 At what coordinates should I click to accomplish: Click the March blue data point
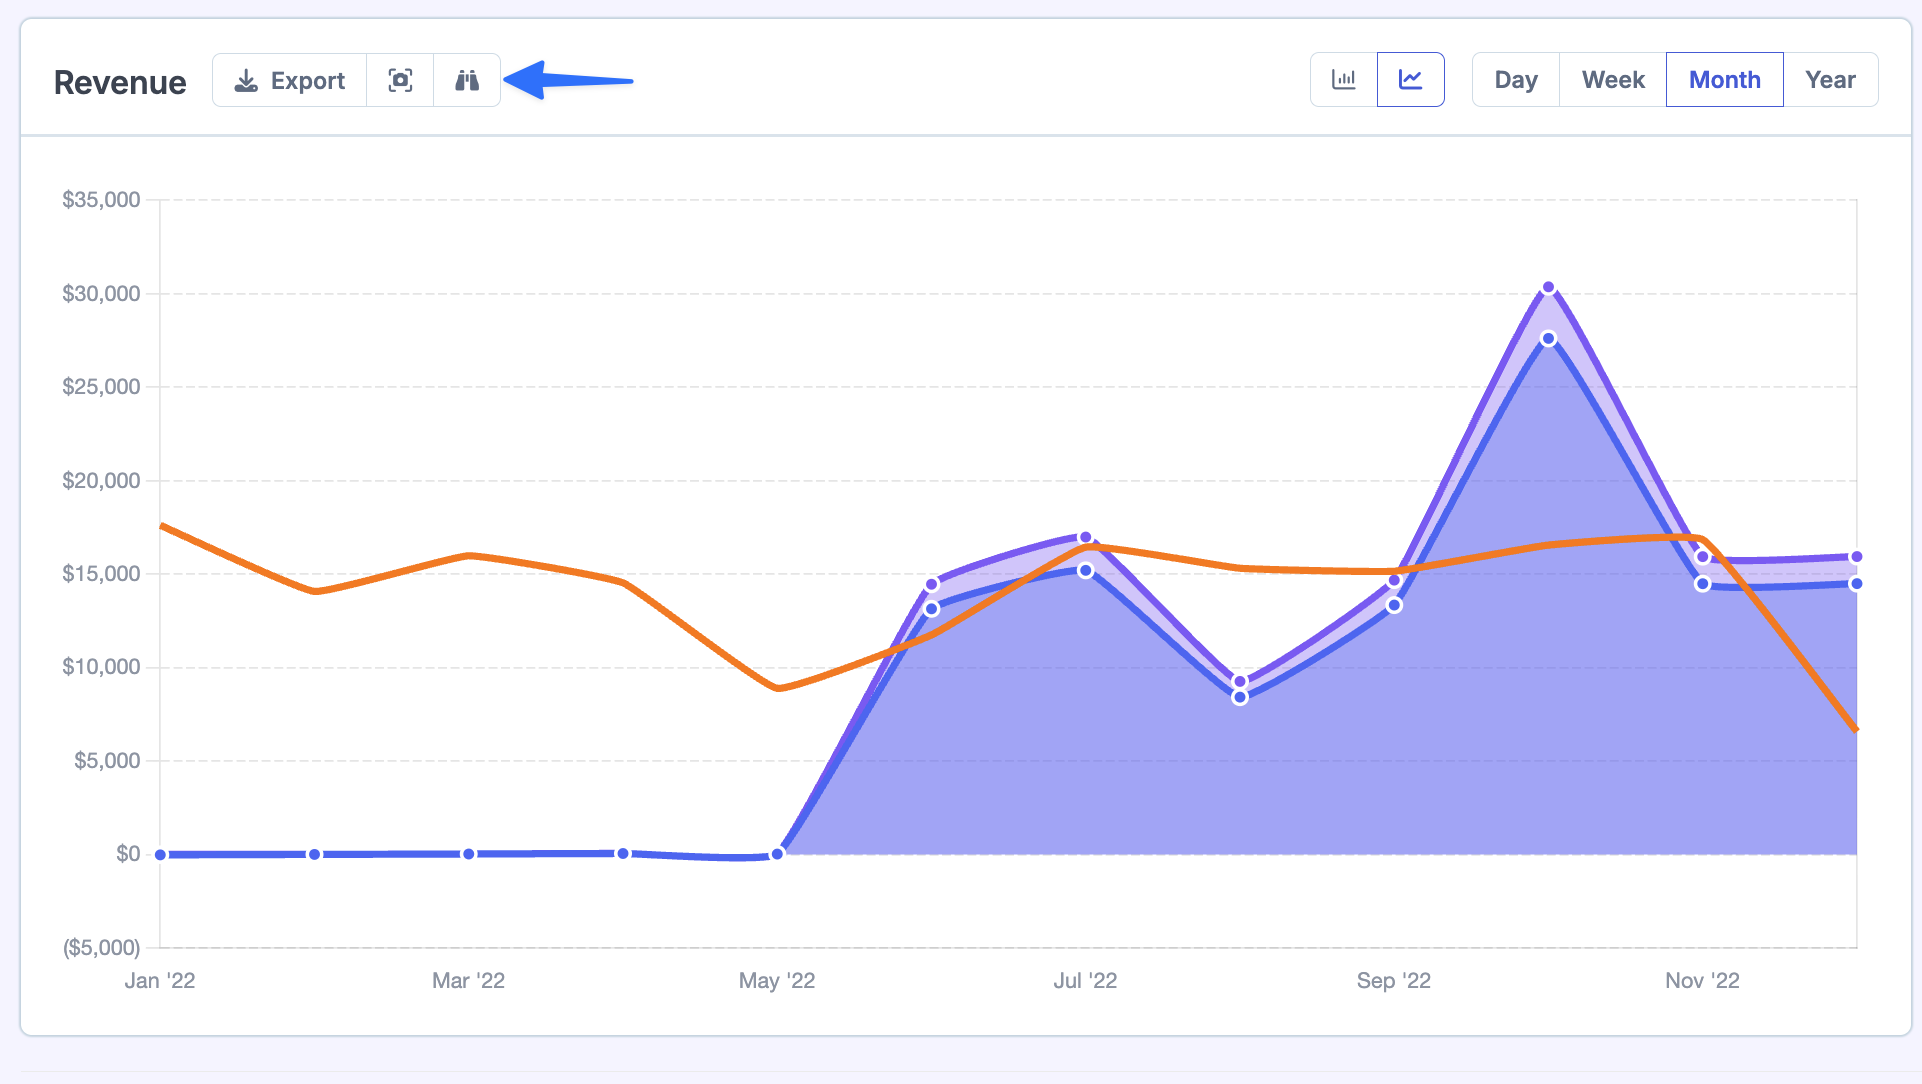(x=469, y=854)
